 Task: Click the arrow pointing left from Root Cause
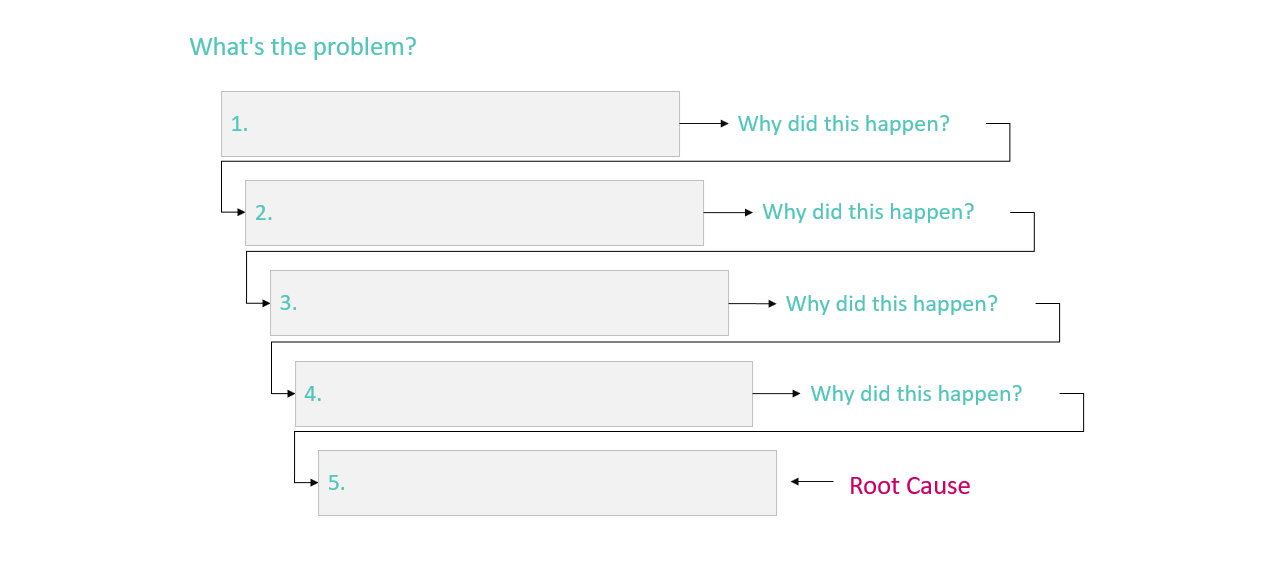tap(812, 482)
